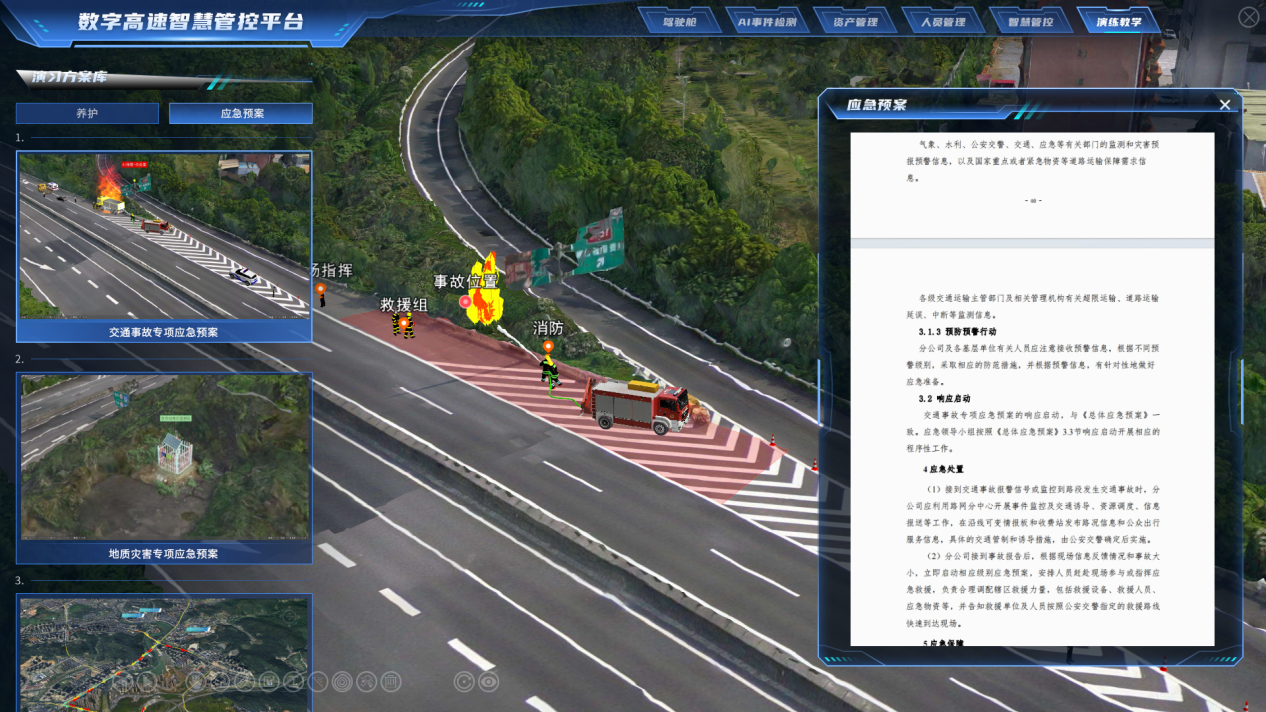The width and height of the screenshot is (1266, 712).
Task: Click the 地质灾害专项应急预案 label button
Action: [164, 553]
